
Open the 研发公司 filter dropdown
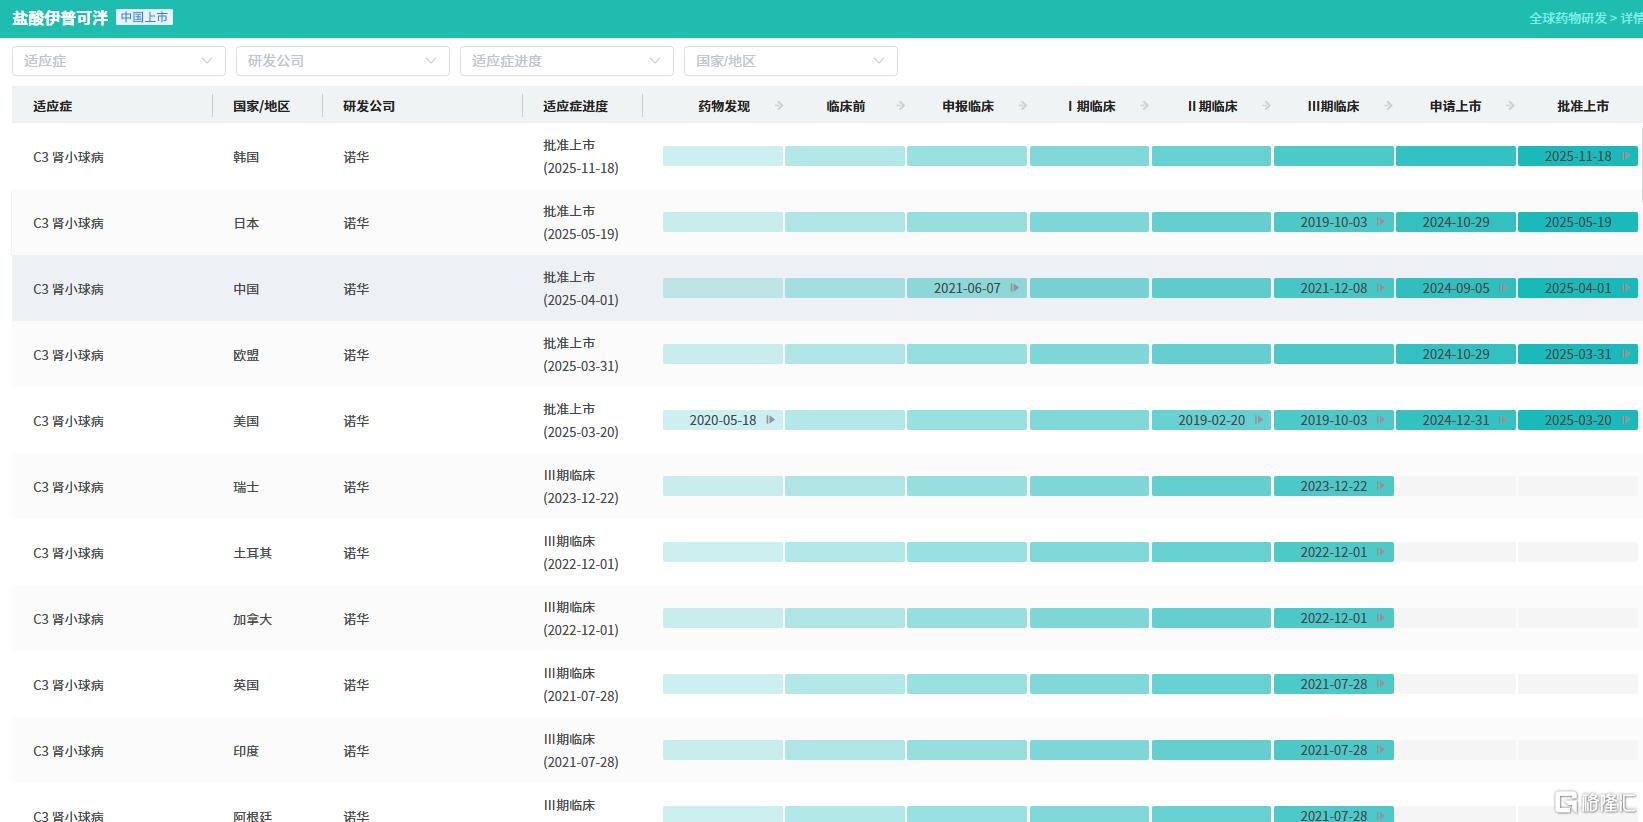click(x=343, y=61)
